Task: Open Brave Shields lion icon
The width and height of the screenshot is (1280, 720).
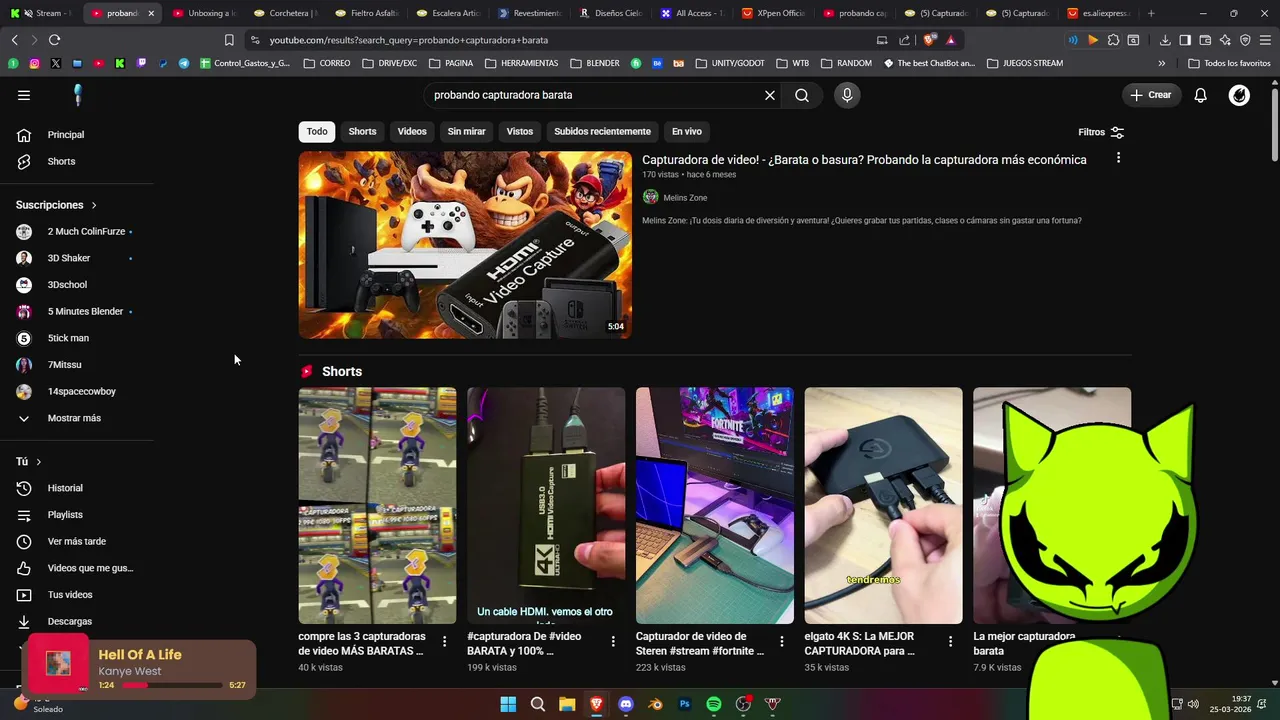Action: pyautogui.click(x=929, y=40)
